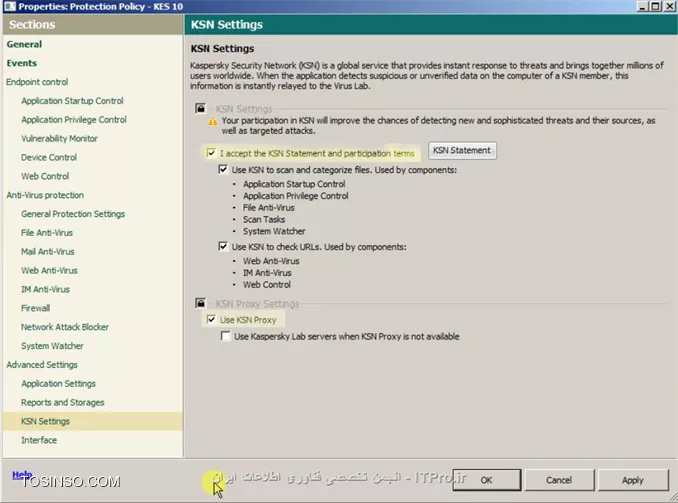Image resolution: width=678 pixels, height=503 pixels.
Task: Click 'IM Anti-Virus' bullet under check URLs
Action: pyautogui.click(x=267, y=273)
